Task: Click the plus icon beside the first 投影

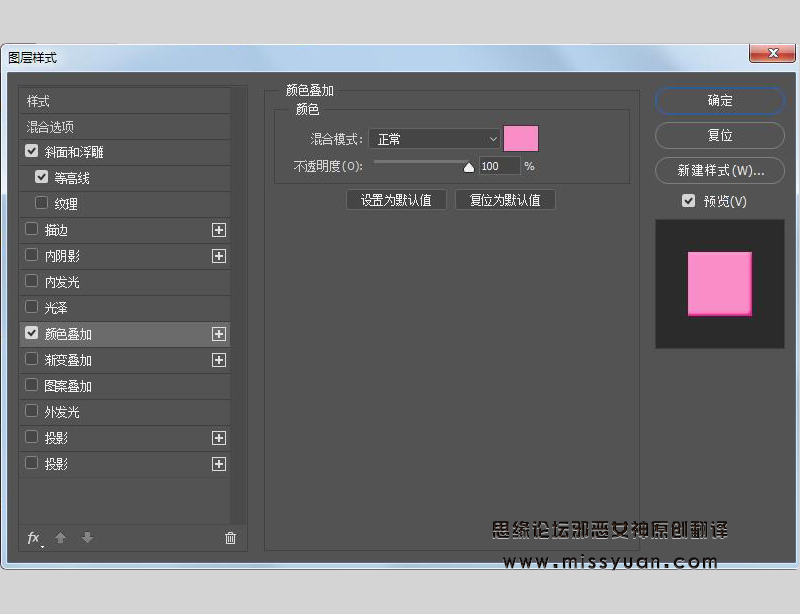Action: 218,437
